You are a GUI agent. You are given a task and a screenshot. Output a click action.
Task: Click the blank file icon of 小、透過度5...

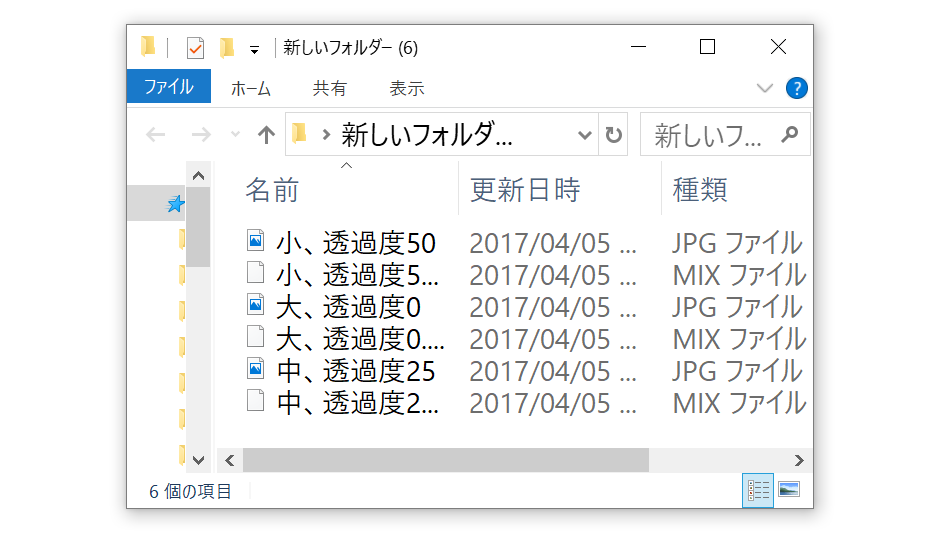click(256, 272)
